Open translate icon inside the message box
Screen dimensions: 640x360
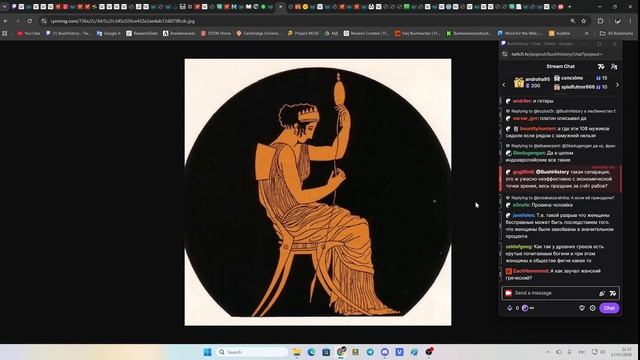tap(612, 293)
